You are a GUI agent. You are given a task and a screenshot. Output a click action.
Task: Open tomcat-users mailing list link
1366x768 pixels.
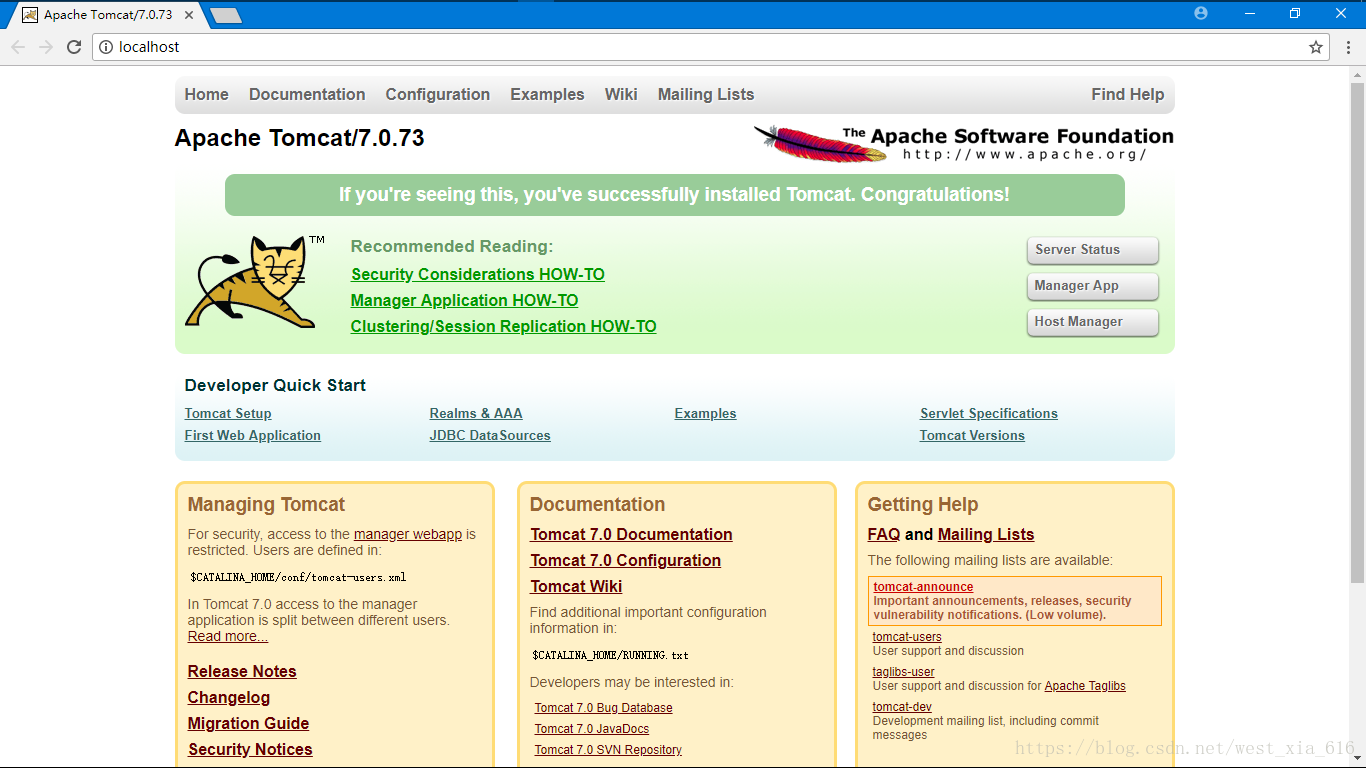tap(907, 637)
